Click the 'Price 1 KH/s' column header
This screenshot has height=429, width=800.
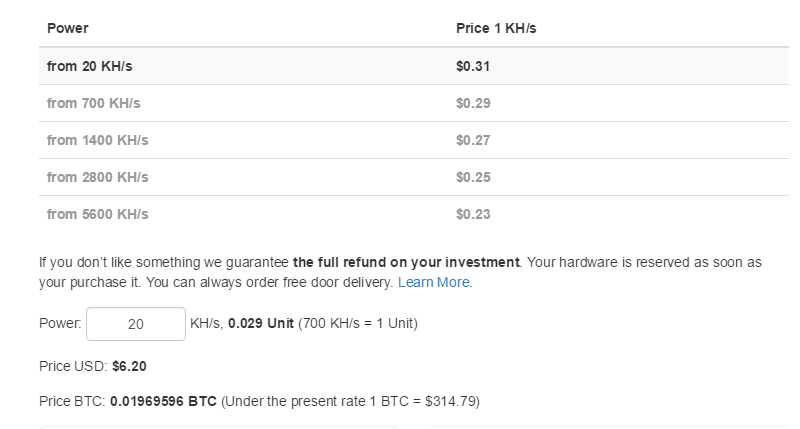point(496,29)
